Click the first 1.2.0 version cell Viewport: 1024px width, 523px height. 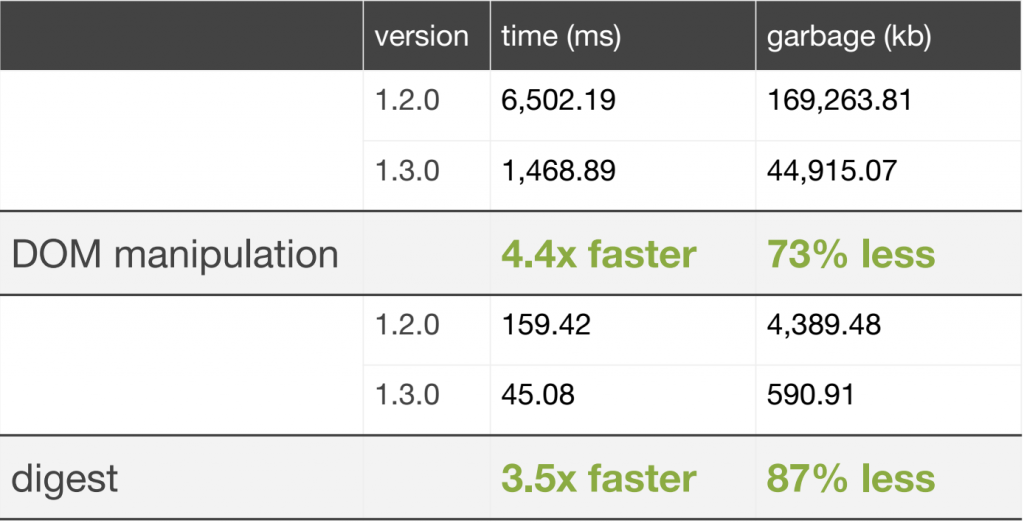pos(407,100)
